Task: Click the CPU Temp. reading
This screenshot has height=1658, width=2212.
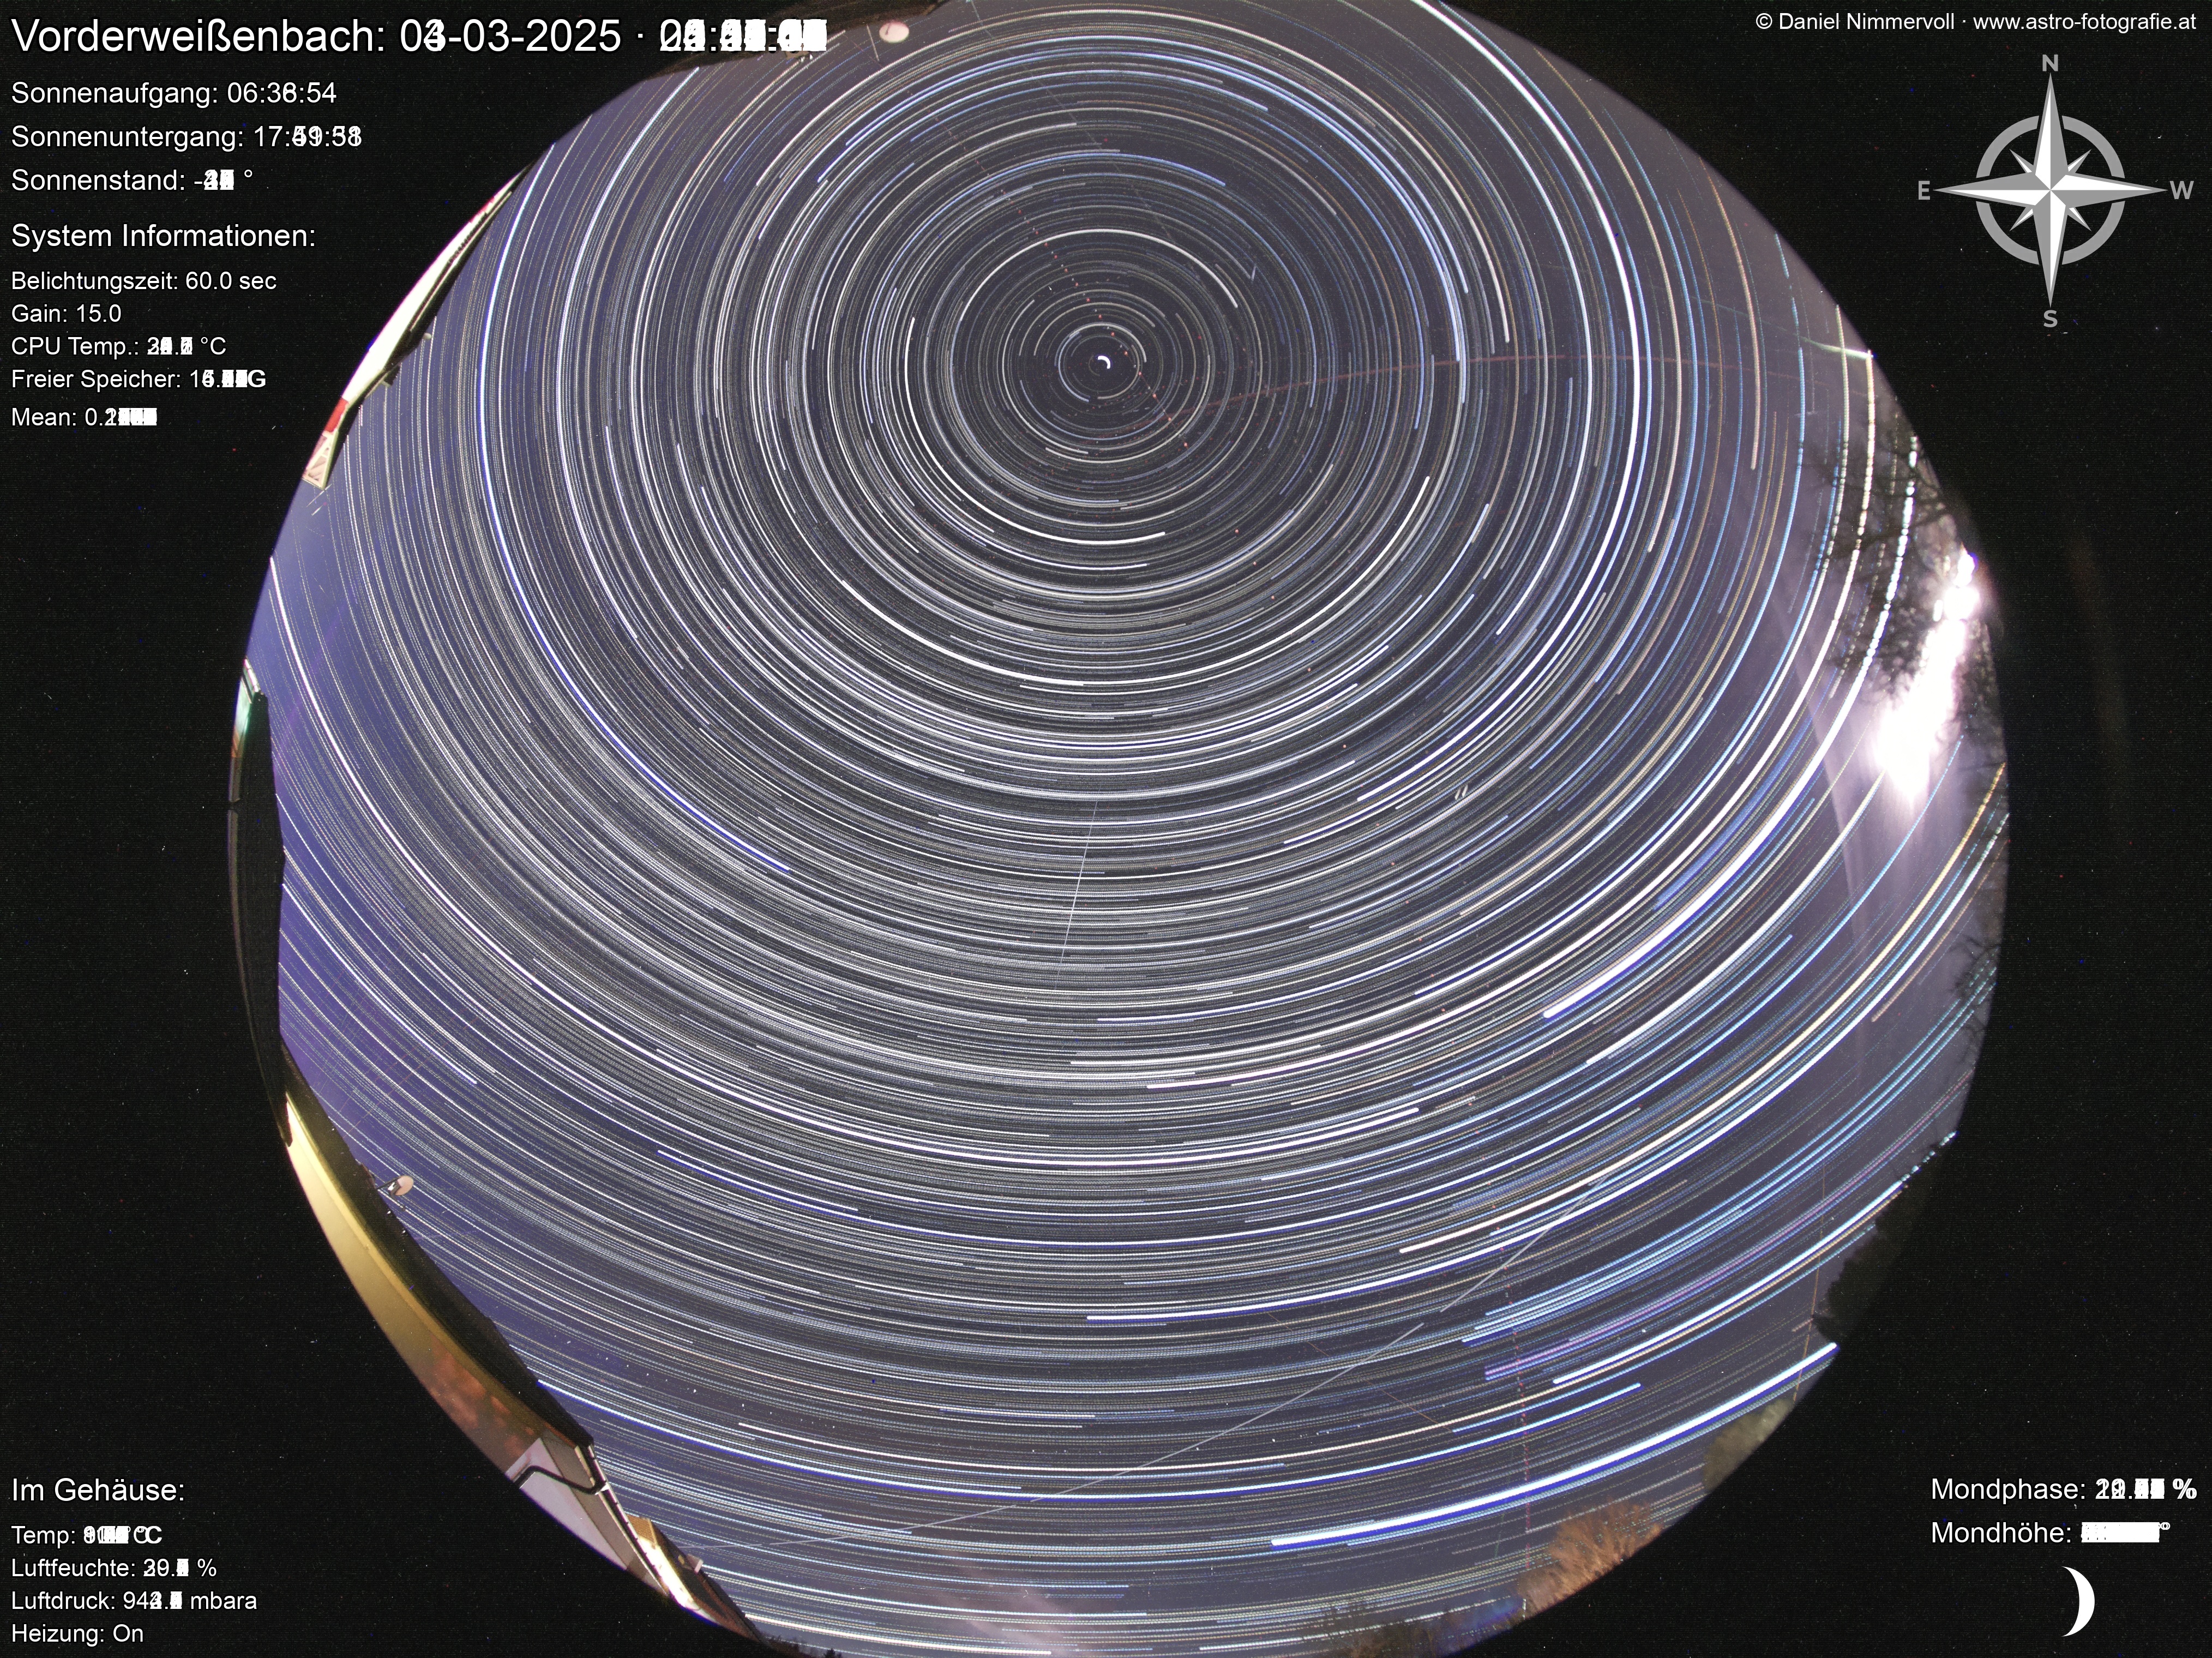Action: [118, 347]
